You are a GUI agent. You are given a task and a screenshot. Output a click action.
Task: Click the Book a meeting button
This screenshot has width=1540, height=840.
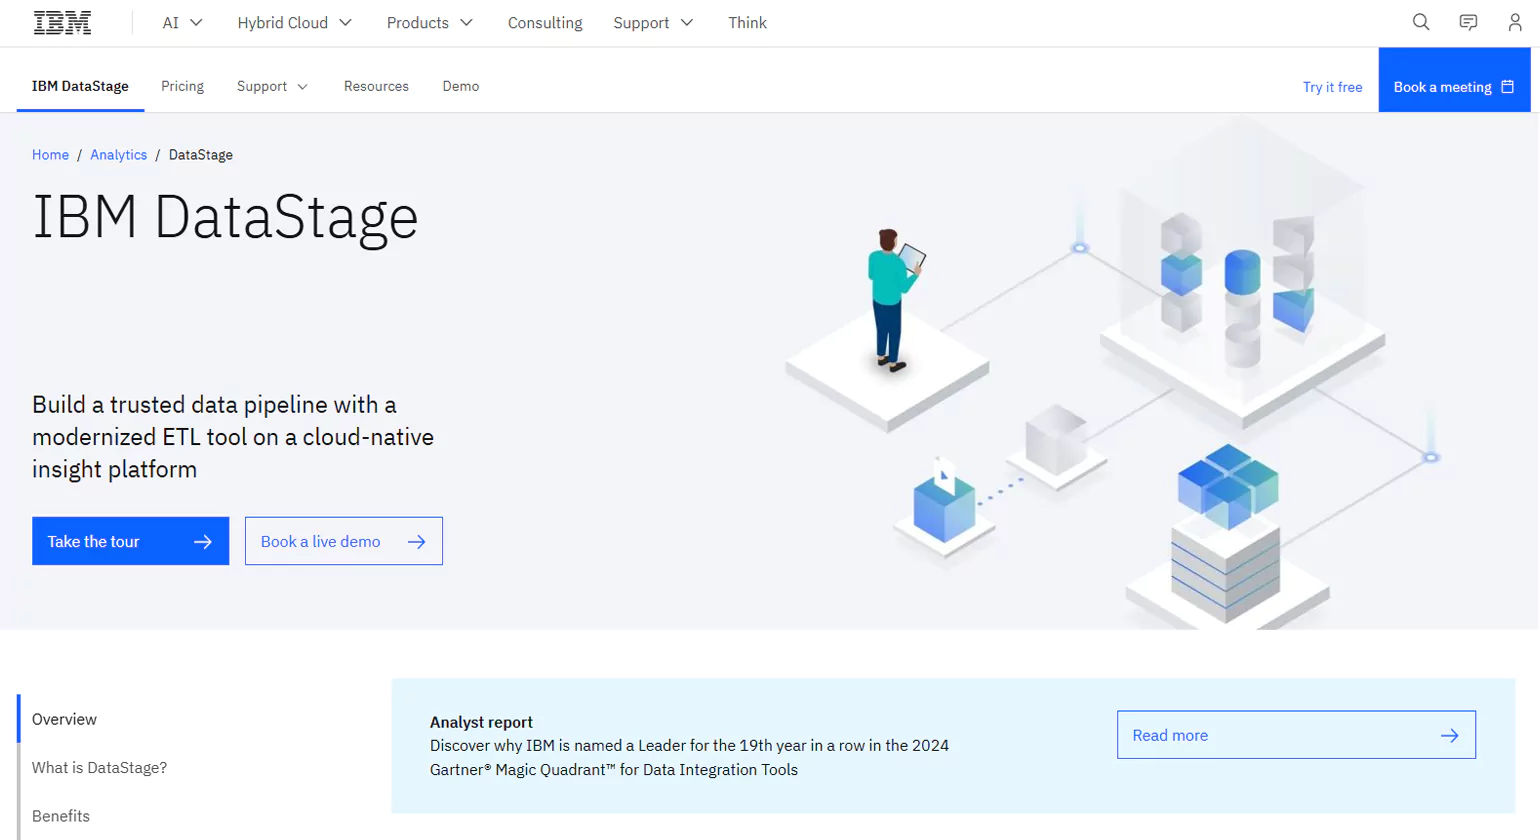click(x=1443, y=87)
